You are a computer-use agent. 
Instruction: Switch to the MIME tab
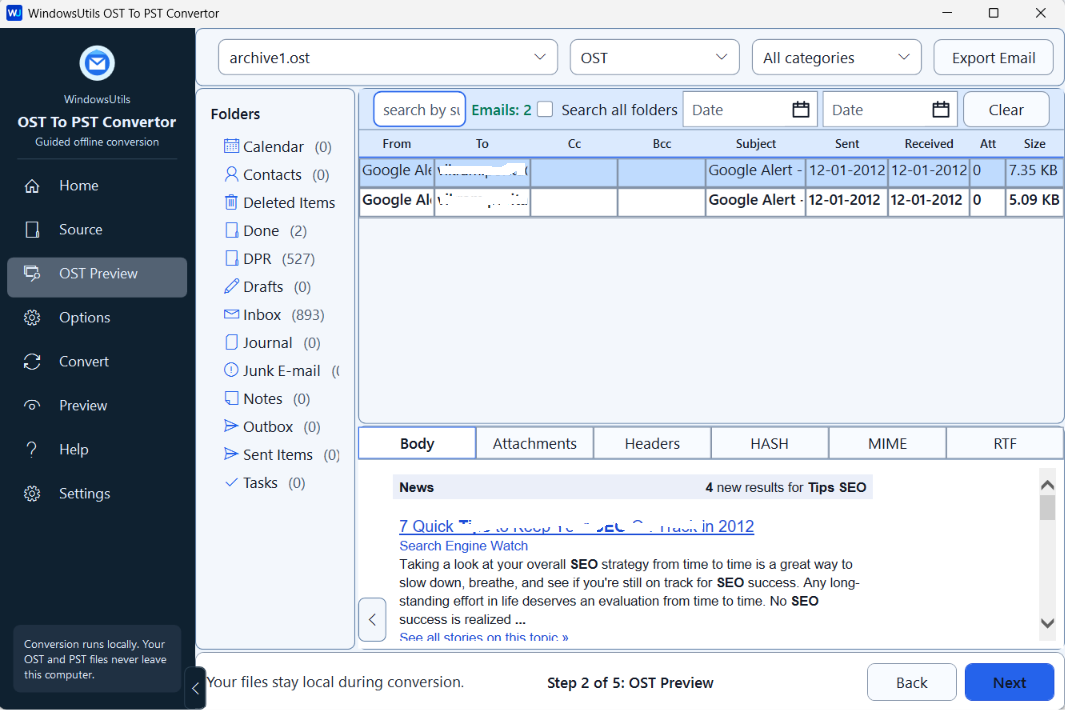[887, 444]
